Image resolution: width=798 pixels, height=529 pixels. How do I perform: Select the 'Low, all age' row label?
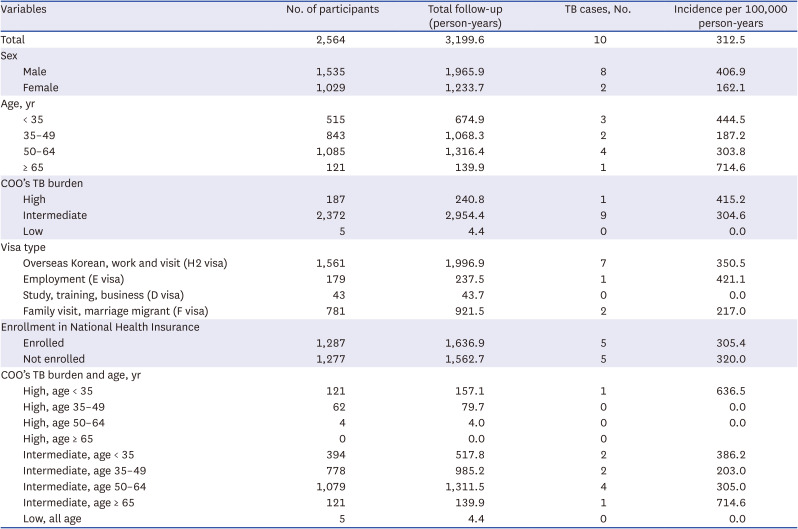54,516
